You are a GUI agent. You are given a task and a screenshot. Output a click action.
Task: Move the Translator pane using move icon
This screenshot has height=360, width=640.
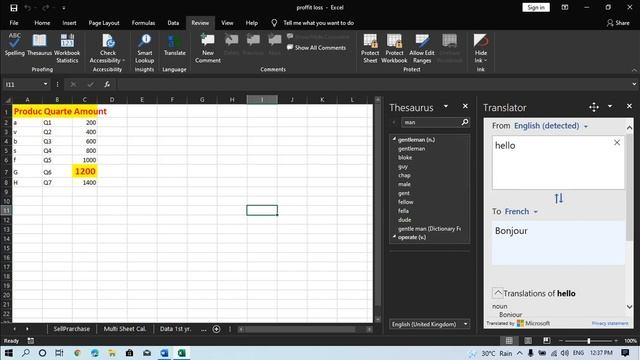(x=594, y=107)
